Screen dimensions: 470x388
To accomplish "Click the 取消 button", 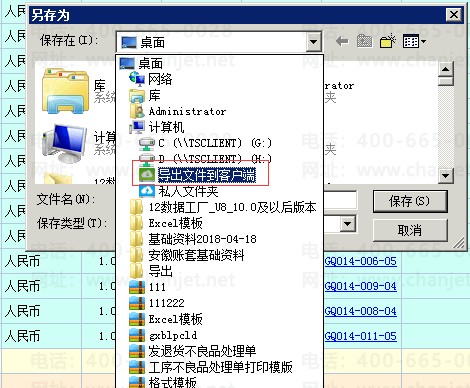I will 410,230.
